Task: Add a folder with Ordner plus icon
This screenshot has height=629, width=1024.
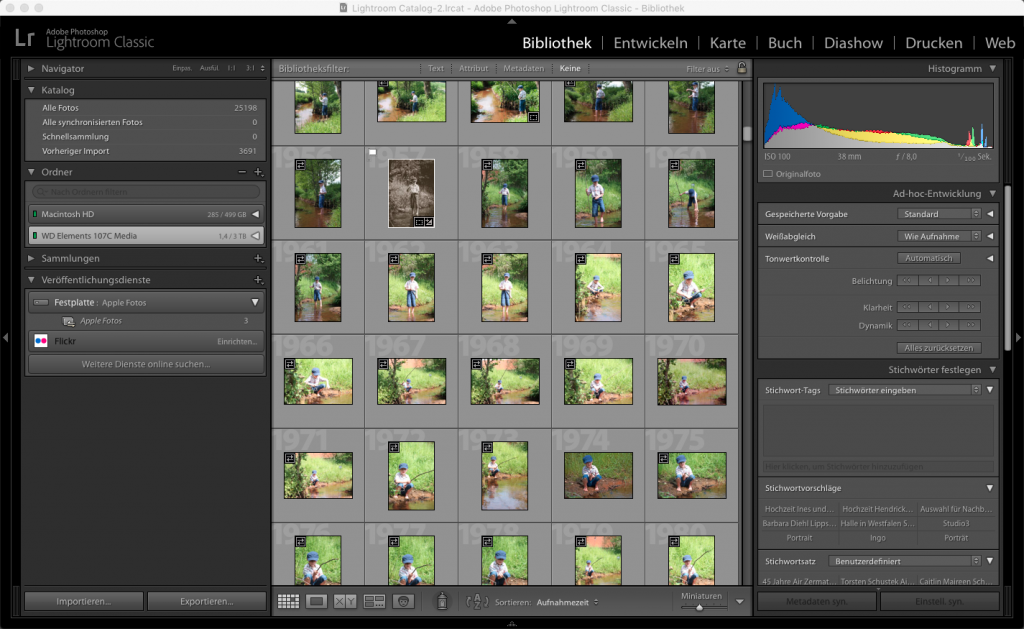Action: point(258,172)
